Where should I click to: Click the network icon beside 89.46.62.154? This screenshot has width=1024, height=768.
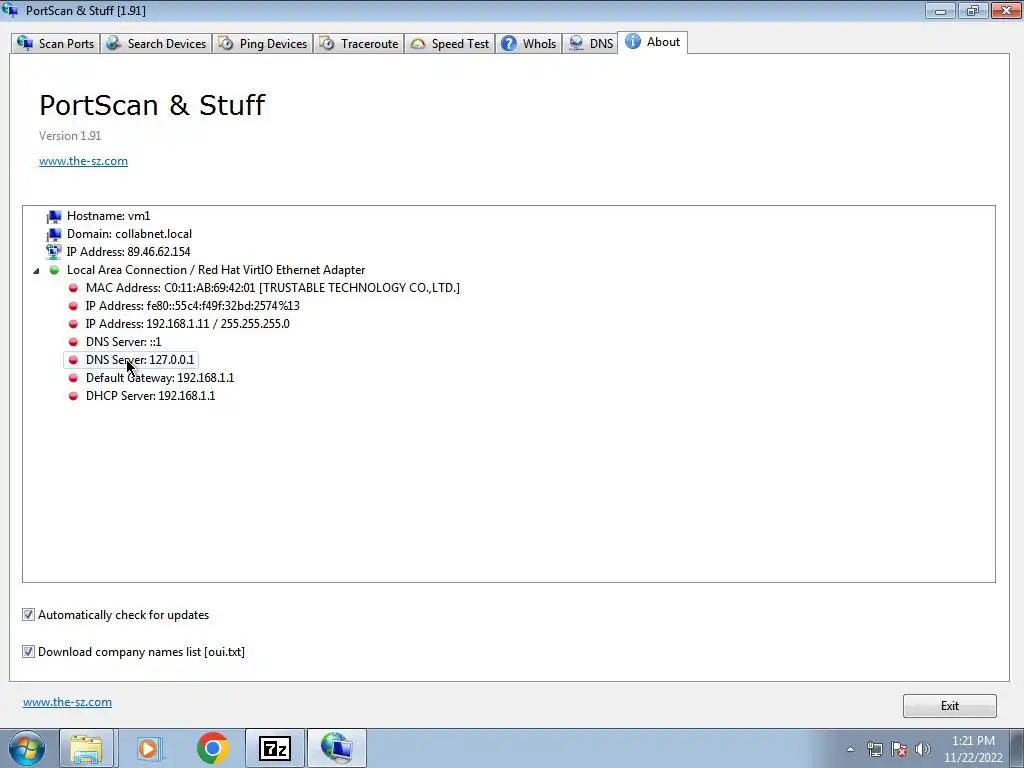point(54,252)
